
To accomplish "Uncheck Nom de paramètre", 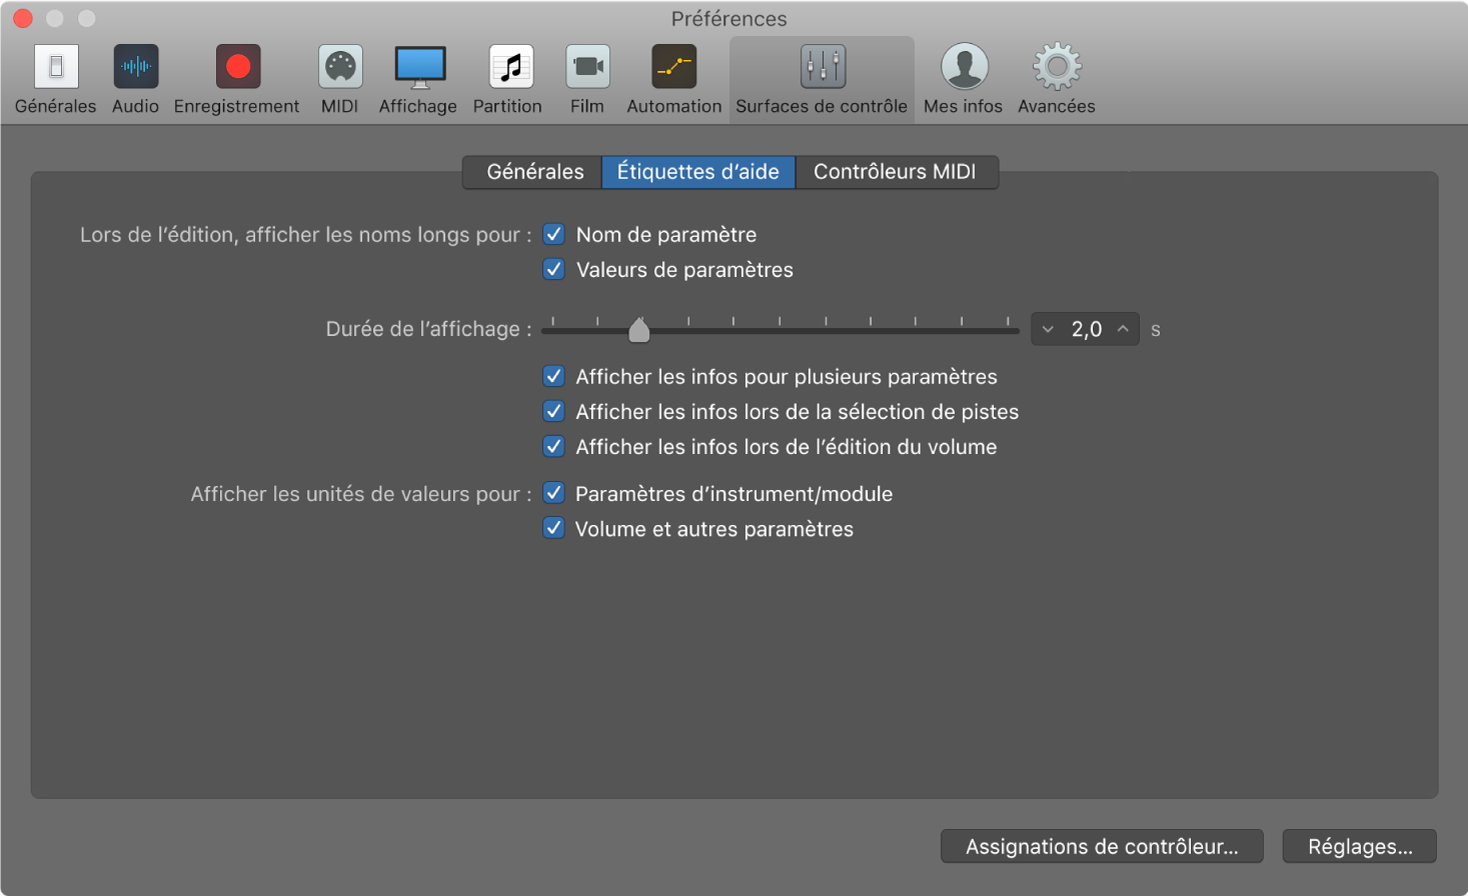I will coord(553,234).
